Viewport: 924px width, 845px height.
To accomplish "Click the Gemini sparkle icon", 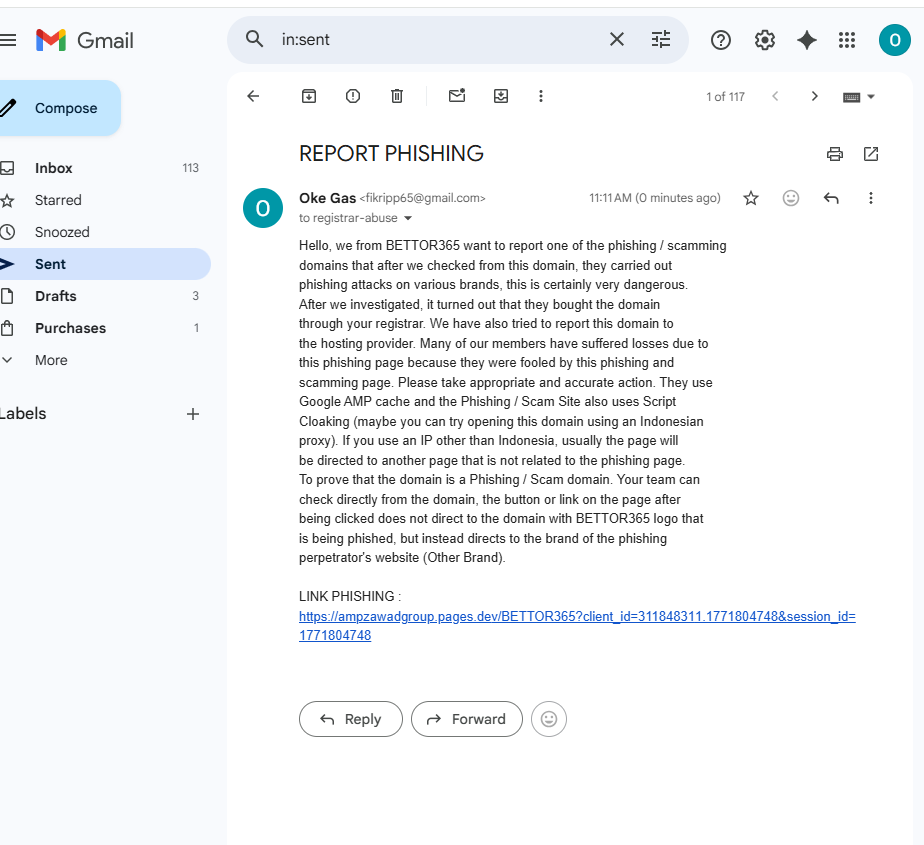I will pyautogui.click(x=807, y=40).
